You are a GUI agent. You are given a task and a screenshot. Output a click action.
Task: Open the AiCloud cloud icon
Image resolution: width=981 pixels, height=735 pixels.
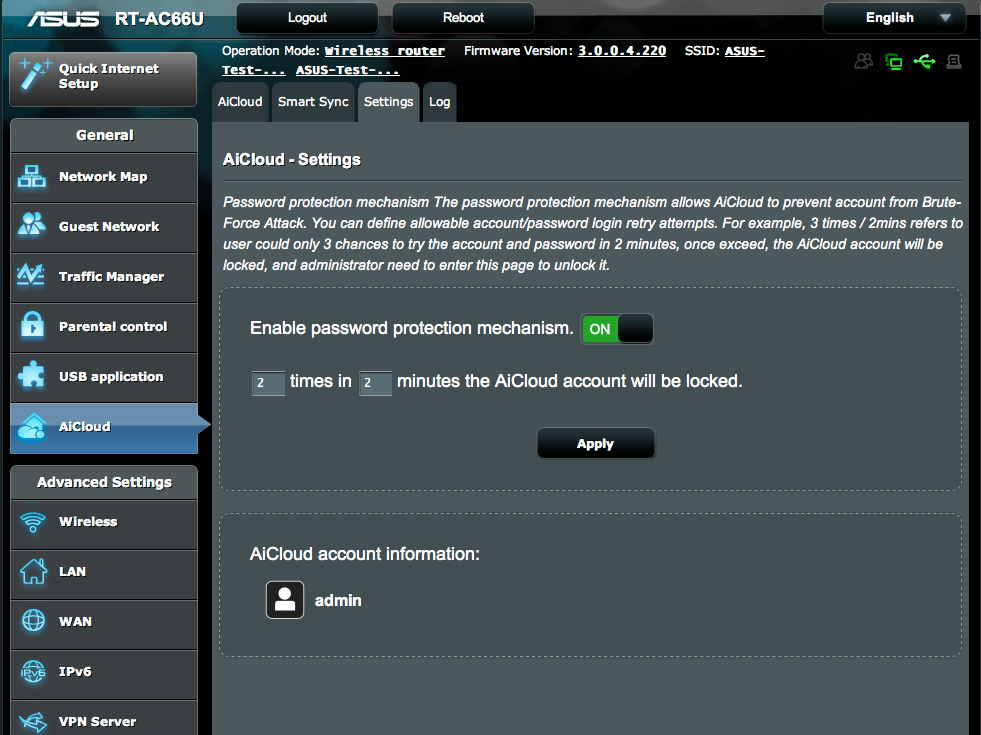click(x=33, y=426)
